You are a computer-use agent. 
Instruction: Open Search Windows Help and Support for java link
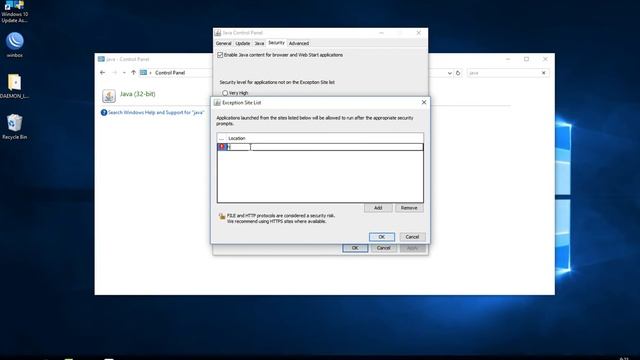[x=156, y=113]
